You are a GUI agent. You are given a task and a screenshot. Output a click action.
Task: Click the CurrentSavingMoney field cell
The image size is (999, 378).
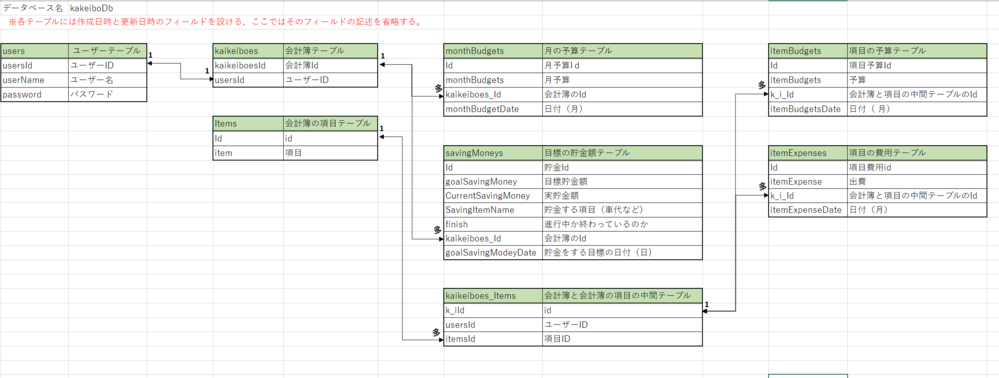click(492, 196)
